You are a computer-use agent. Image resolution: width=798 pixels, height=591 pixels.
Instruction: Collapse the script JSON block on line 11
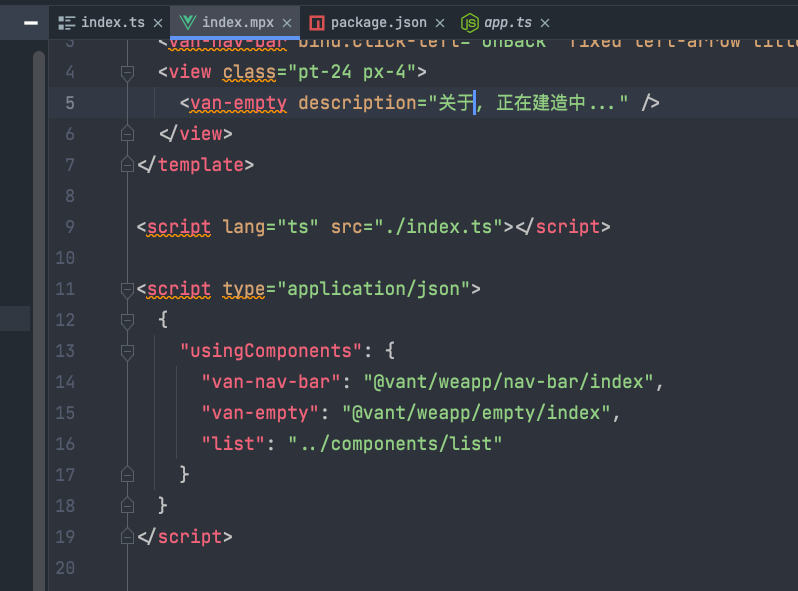127,290
